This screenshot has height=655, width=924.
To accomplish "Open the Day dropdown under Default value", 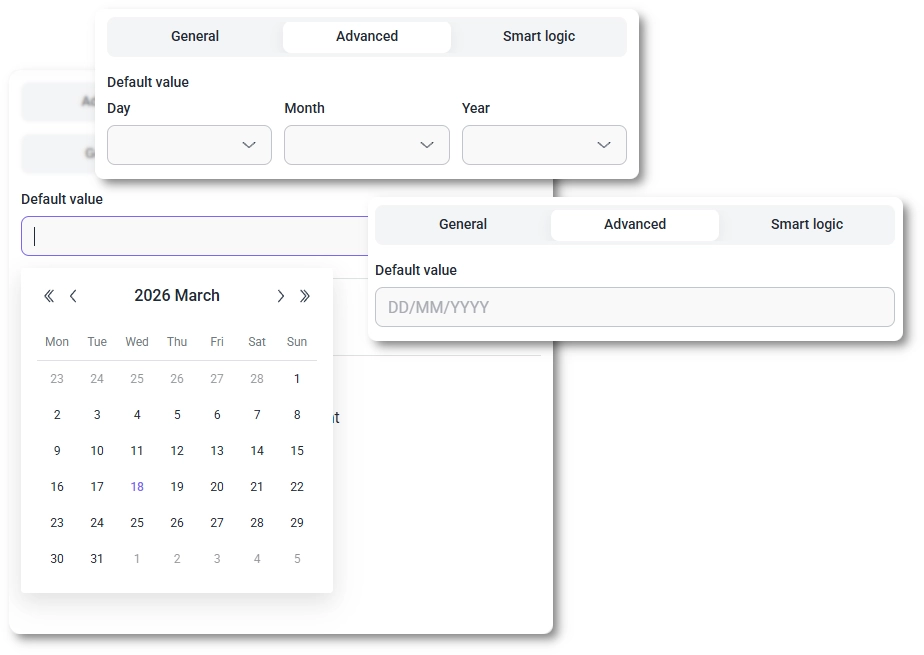I will pyautogui.click(x=189, y=145).
